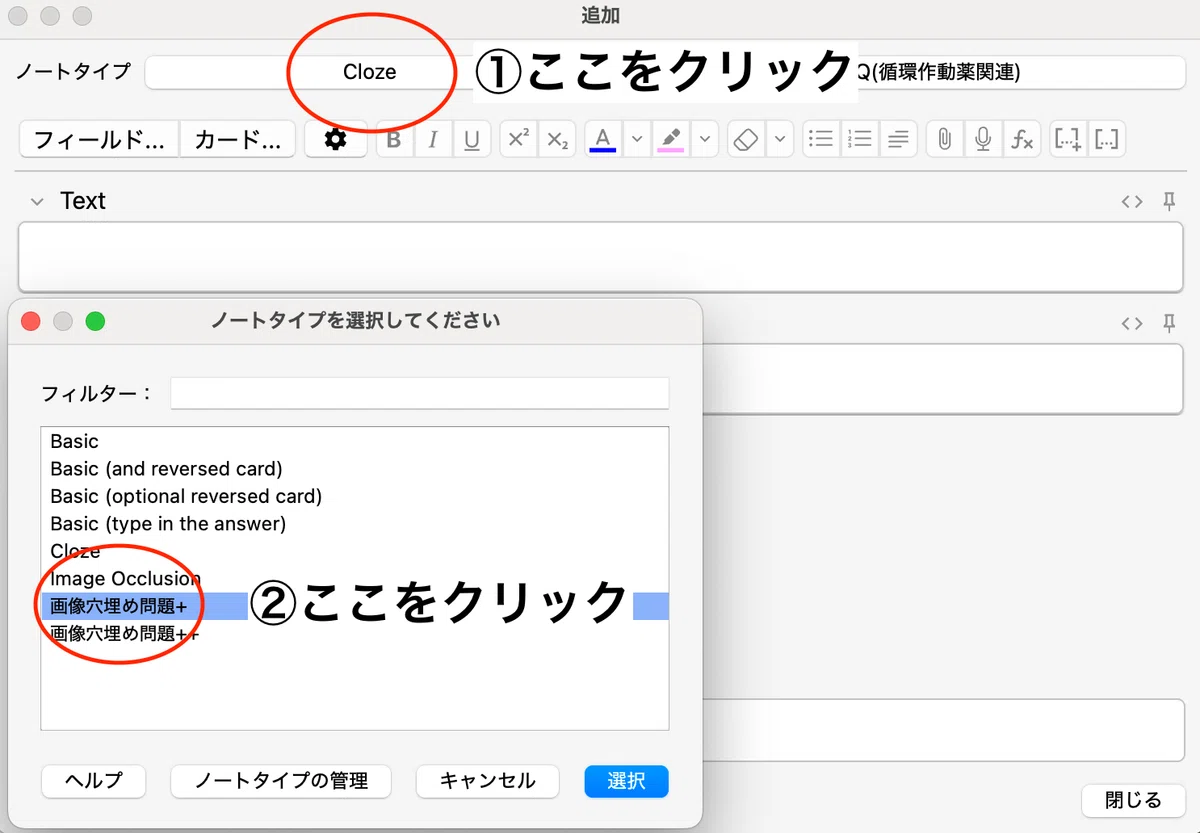The width and height of the screenshot is (1200, 833).
Task: Open ノートタイプの管理
Action: tap(281, 781)
